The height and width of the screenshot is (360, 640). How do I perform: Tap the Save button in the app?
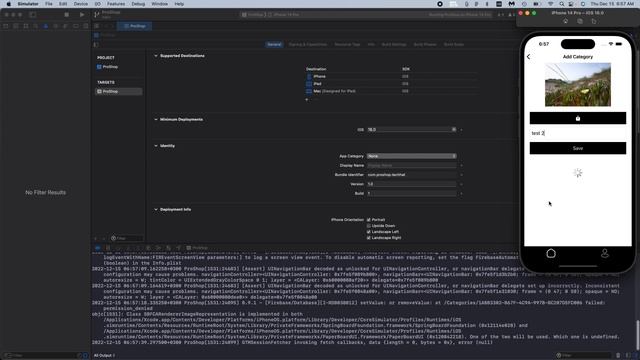[x=578, y=148]
